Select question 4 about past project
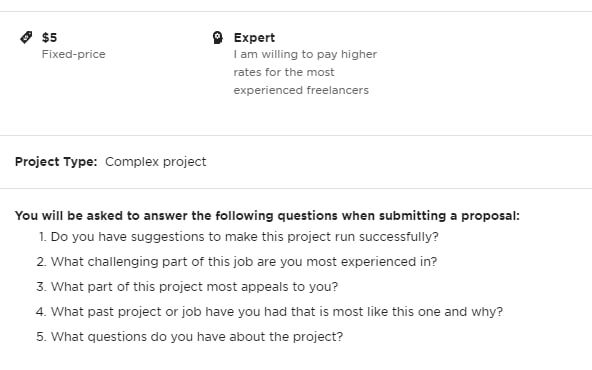Screen dimensions: 592x370 (270, 311)
